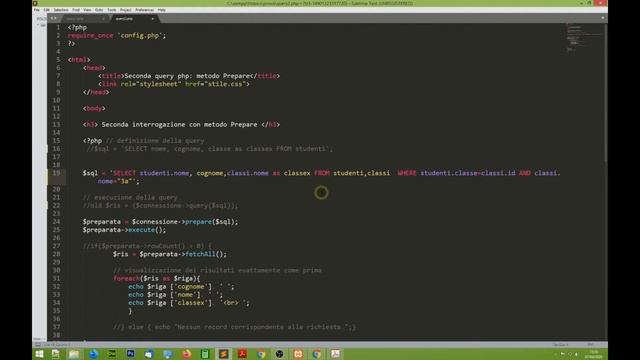The image size is (640, 360).
Task: Click the code minimap preview
Action: pyautogui.click(x=584, y=38)
